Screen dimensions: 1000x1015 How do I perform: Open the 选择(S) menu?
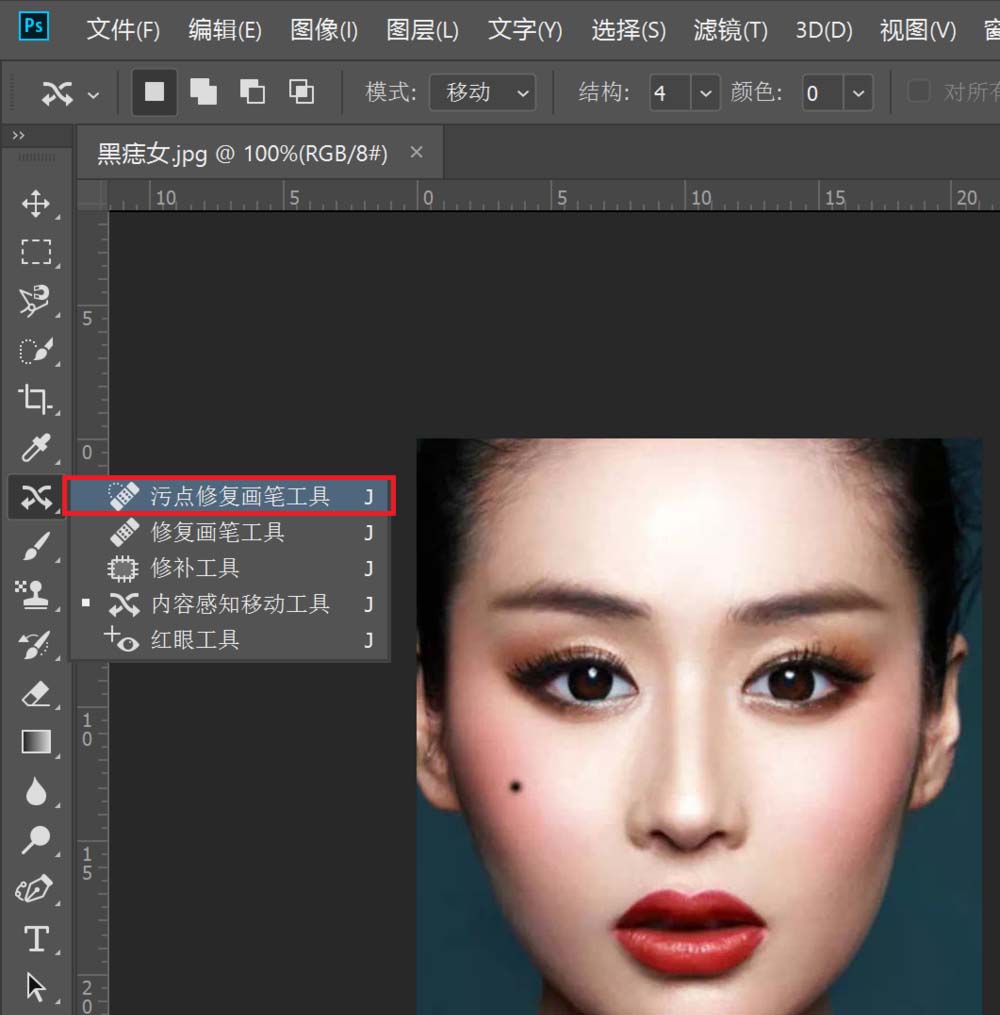click(628, 30)
